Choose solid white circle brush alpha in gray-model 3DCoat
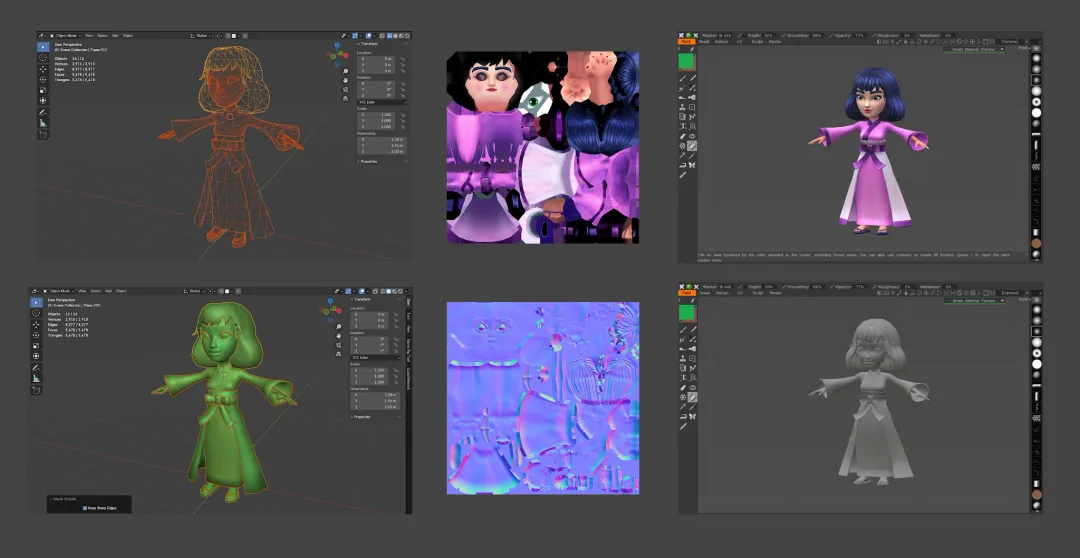1080x558 pixels. (1036, 364)
